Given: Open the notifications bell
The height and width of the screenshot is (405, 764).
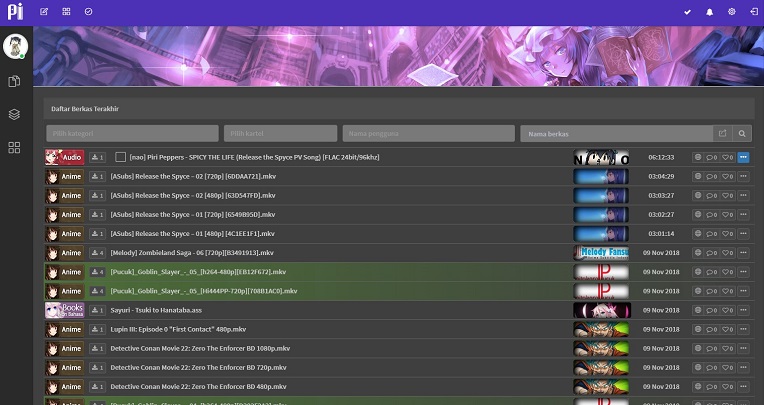Looking at the screenshot, I should point(709,12).
